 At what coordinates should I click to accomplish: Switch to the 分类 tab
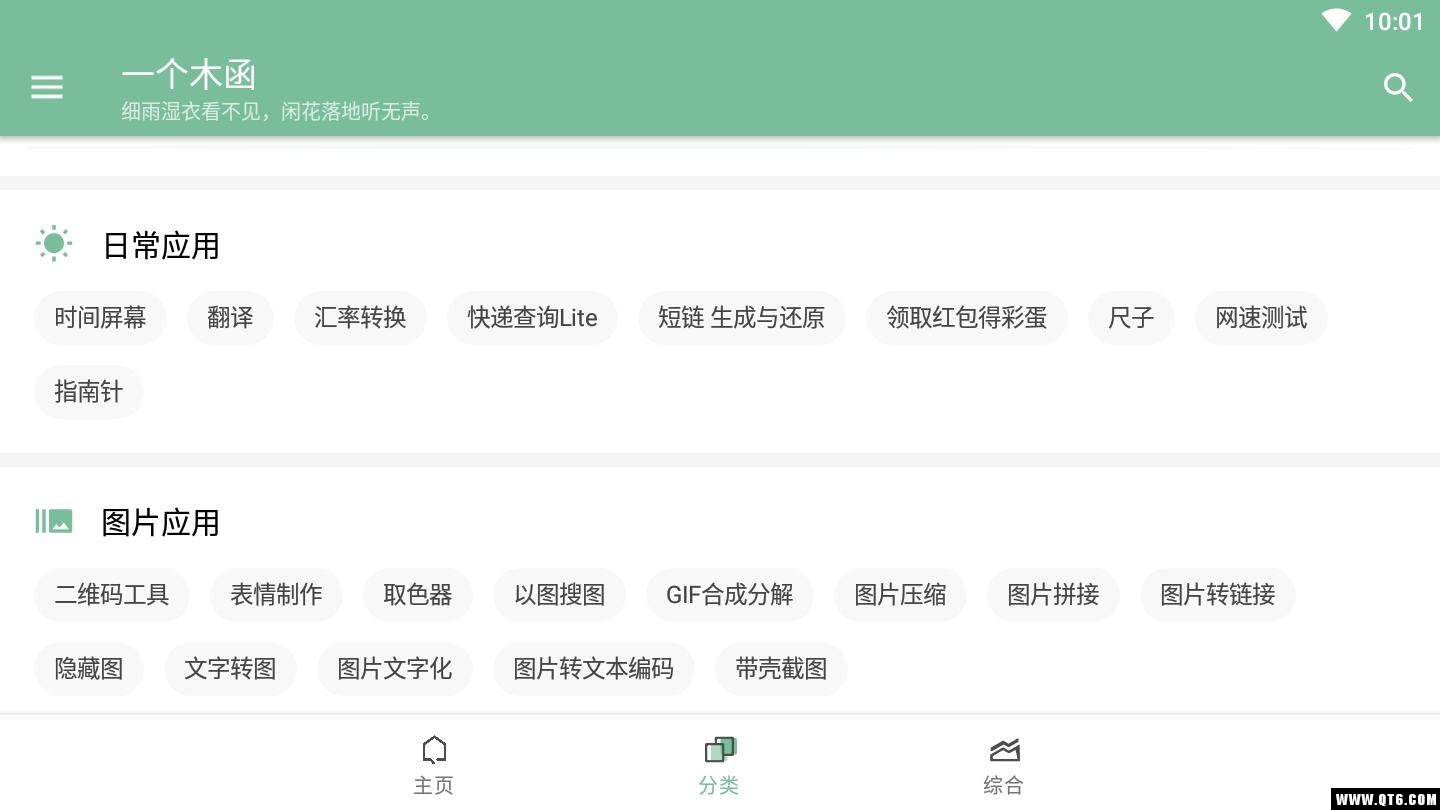[719, 765]
